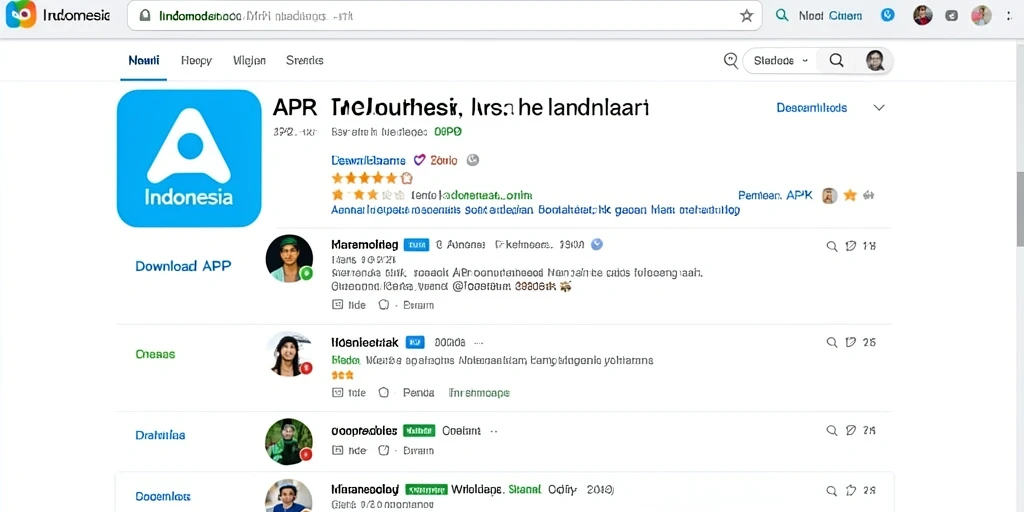Image resolution: width=1024 pixels, height=512 pixels.
Task: Click blue badge next to Hosnieetak
Action: pyautogui.click(x=415, y=342)
